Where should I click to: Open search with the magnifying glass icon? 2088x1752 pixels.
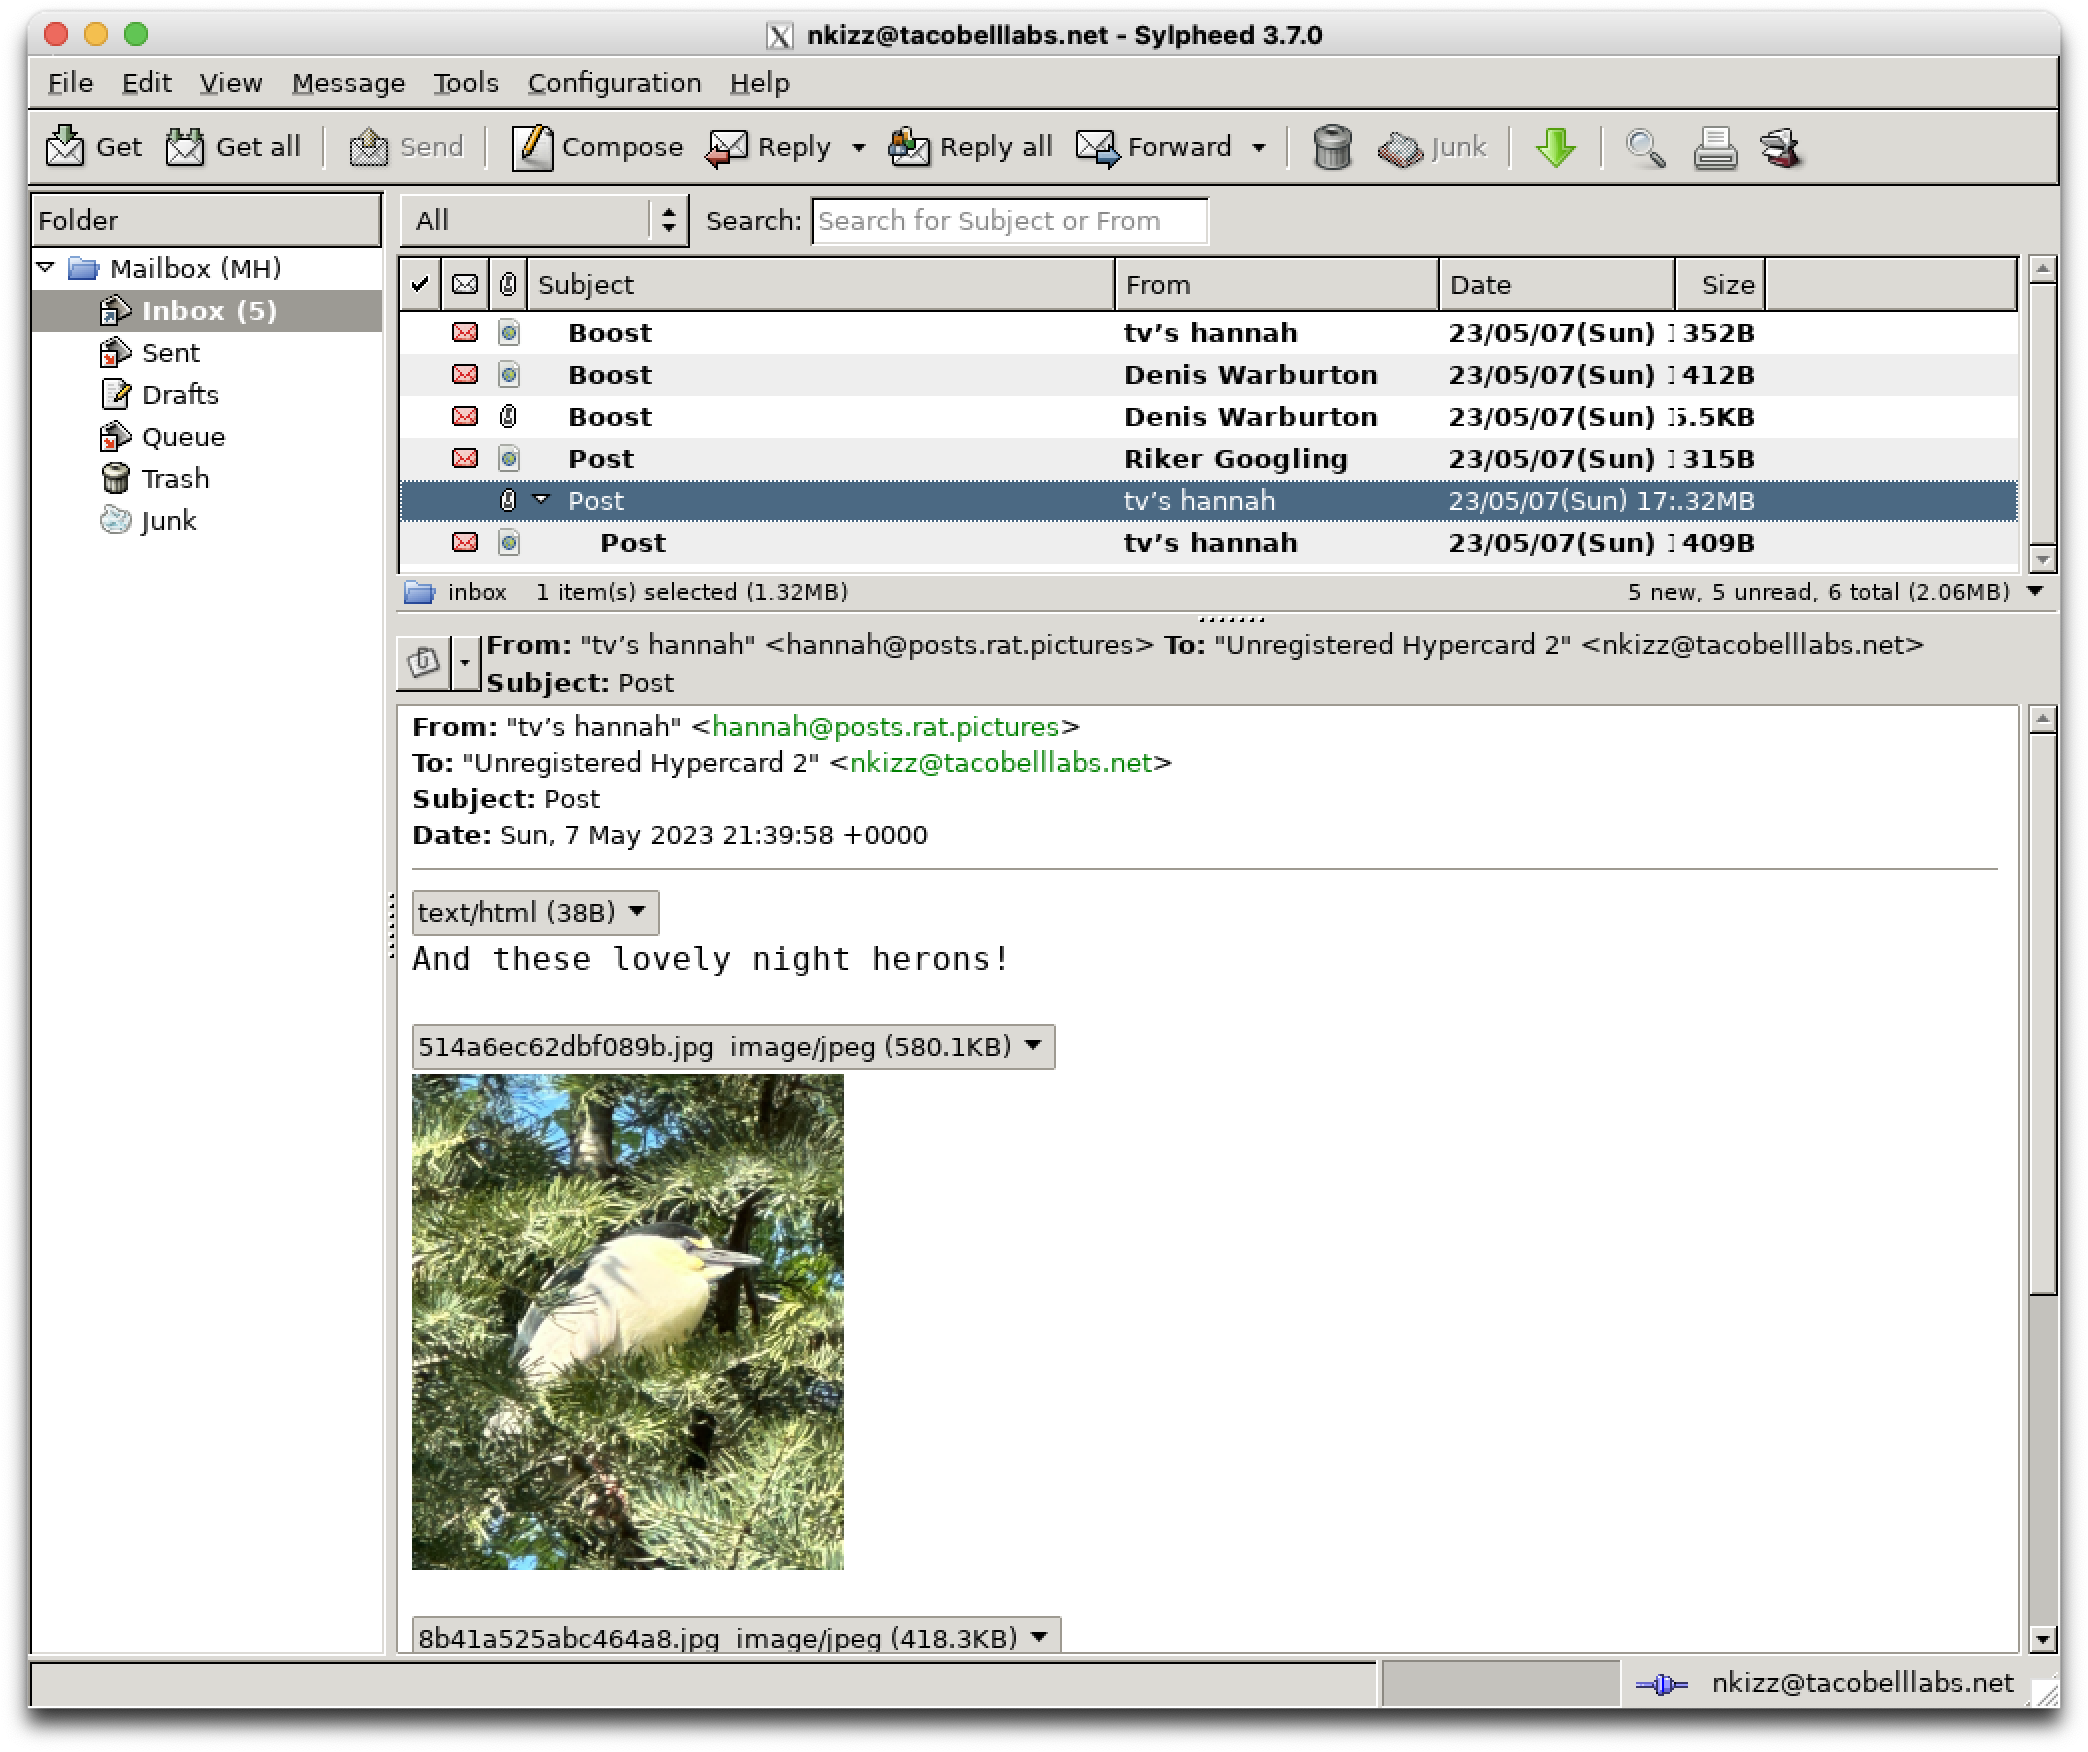coord(1645,148)
